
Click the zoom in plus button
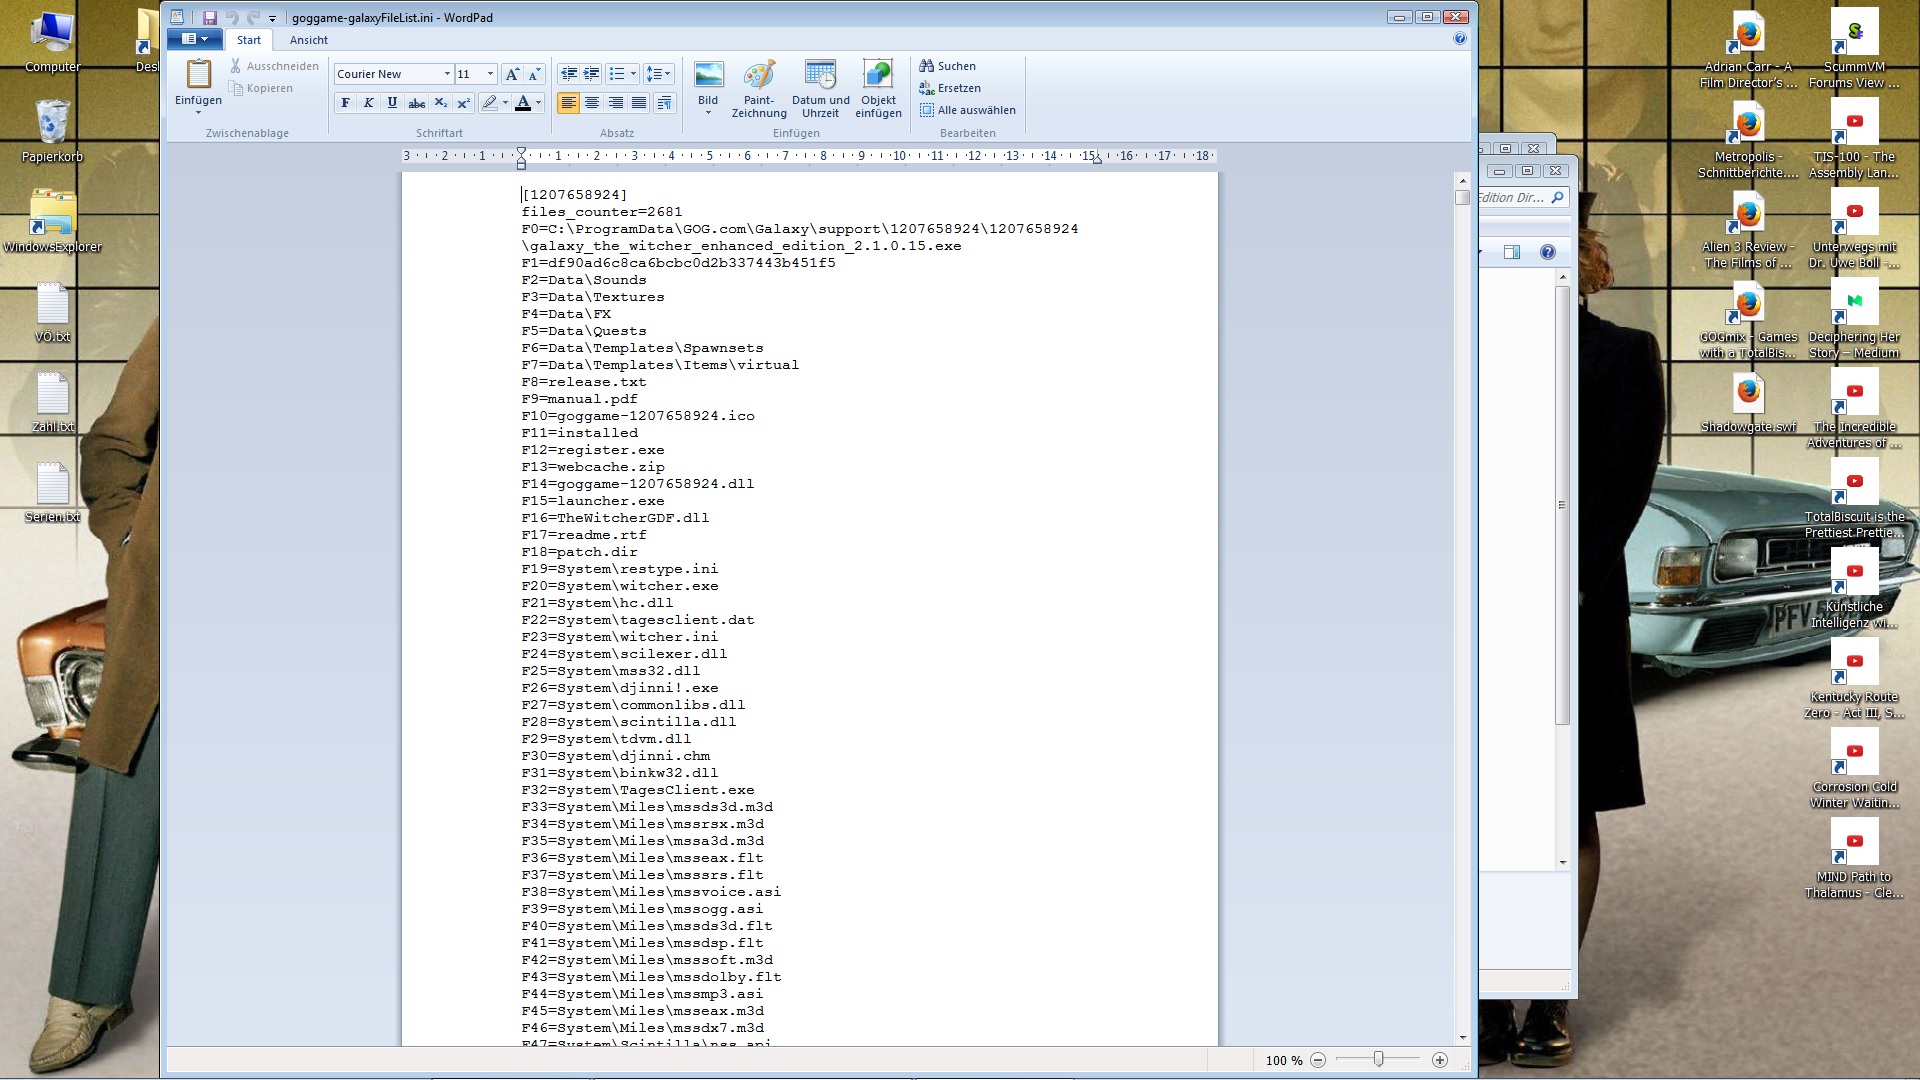click(x=1440, y=1060)
